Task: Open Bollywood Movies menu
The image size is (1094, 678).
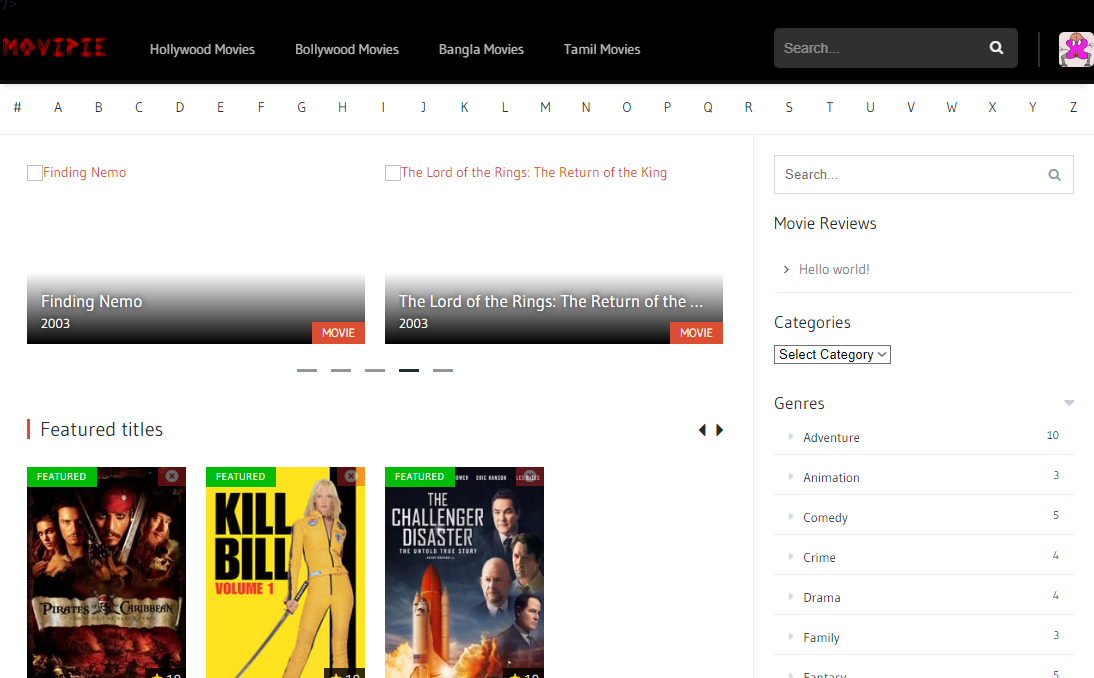Action: [x=347, y=50]
